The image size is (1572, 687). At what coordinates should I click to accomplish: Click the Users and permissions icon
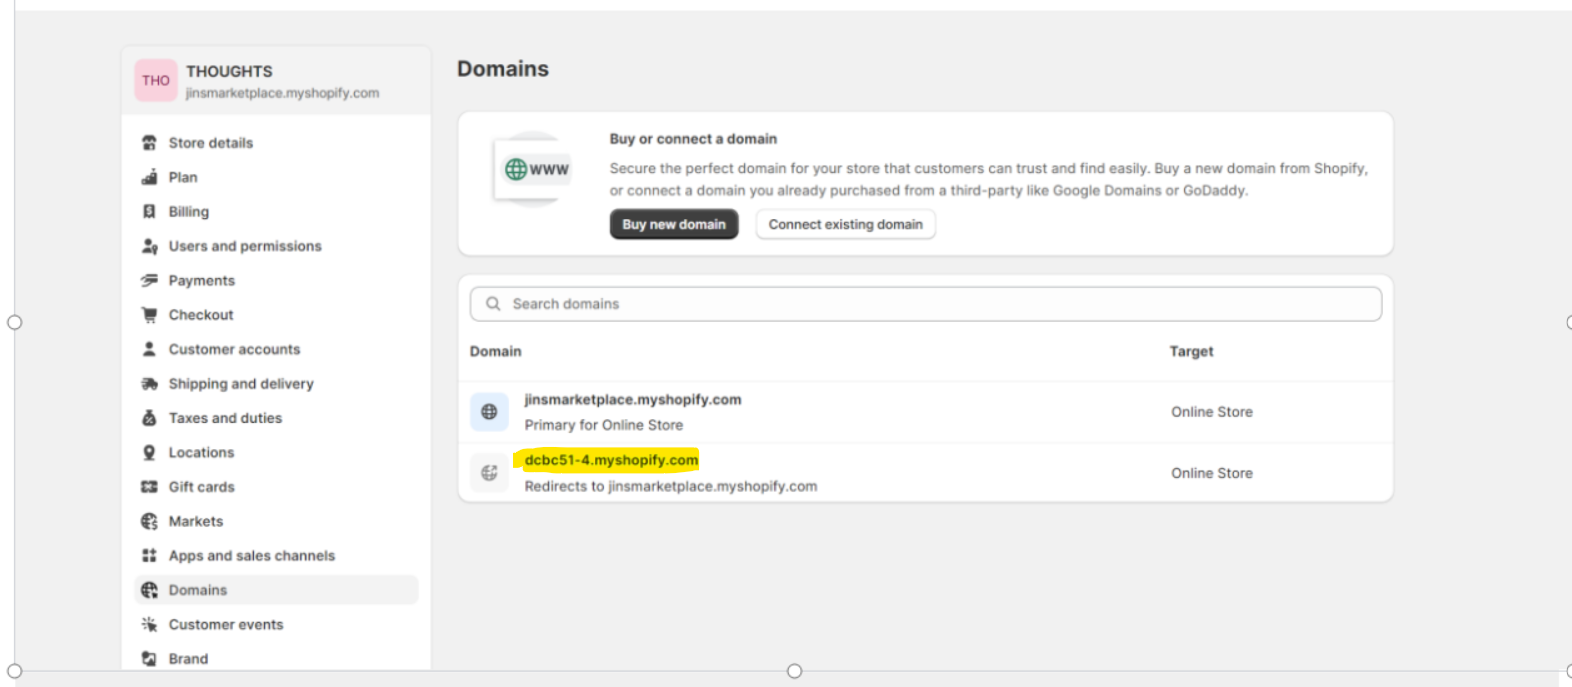pyautogui.click(x=149, y=246)
